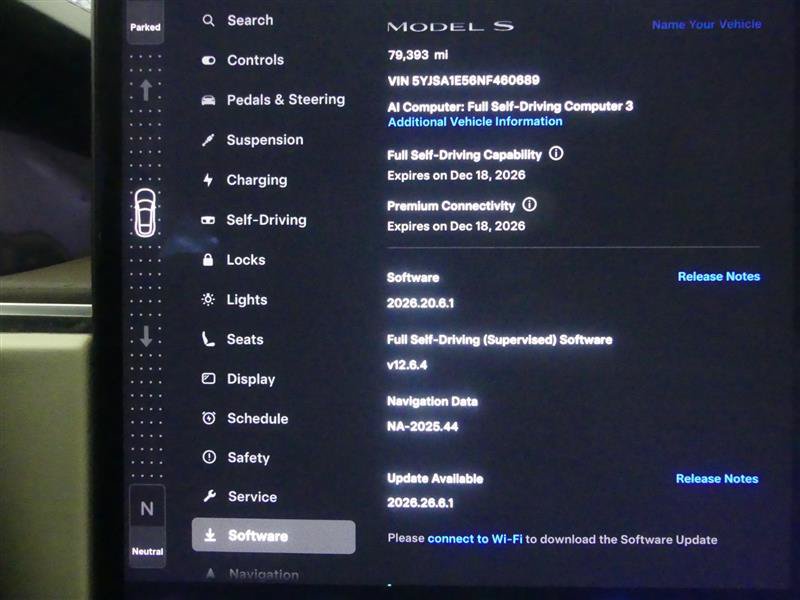This screenshot has height=600, width=800.
Task: Tap the FSD version v12.6.4
Action: pyautogui.click(x=407, y=365)
